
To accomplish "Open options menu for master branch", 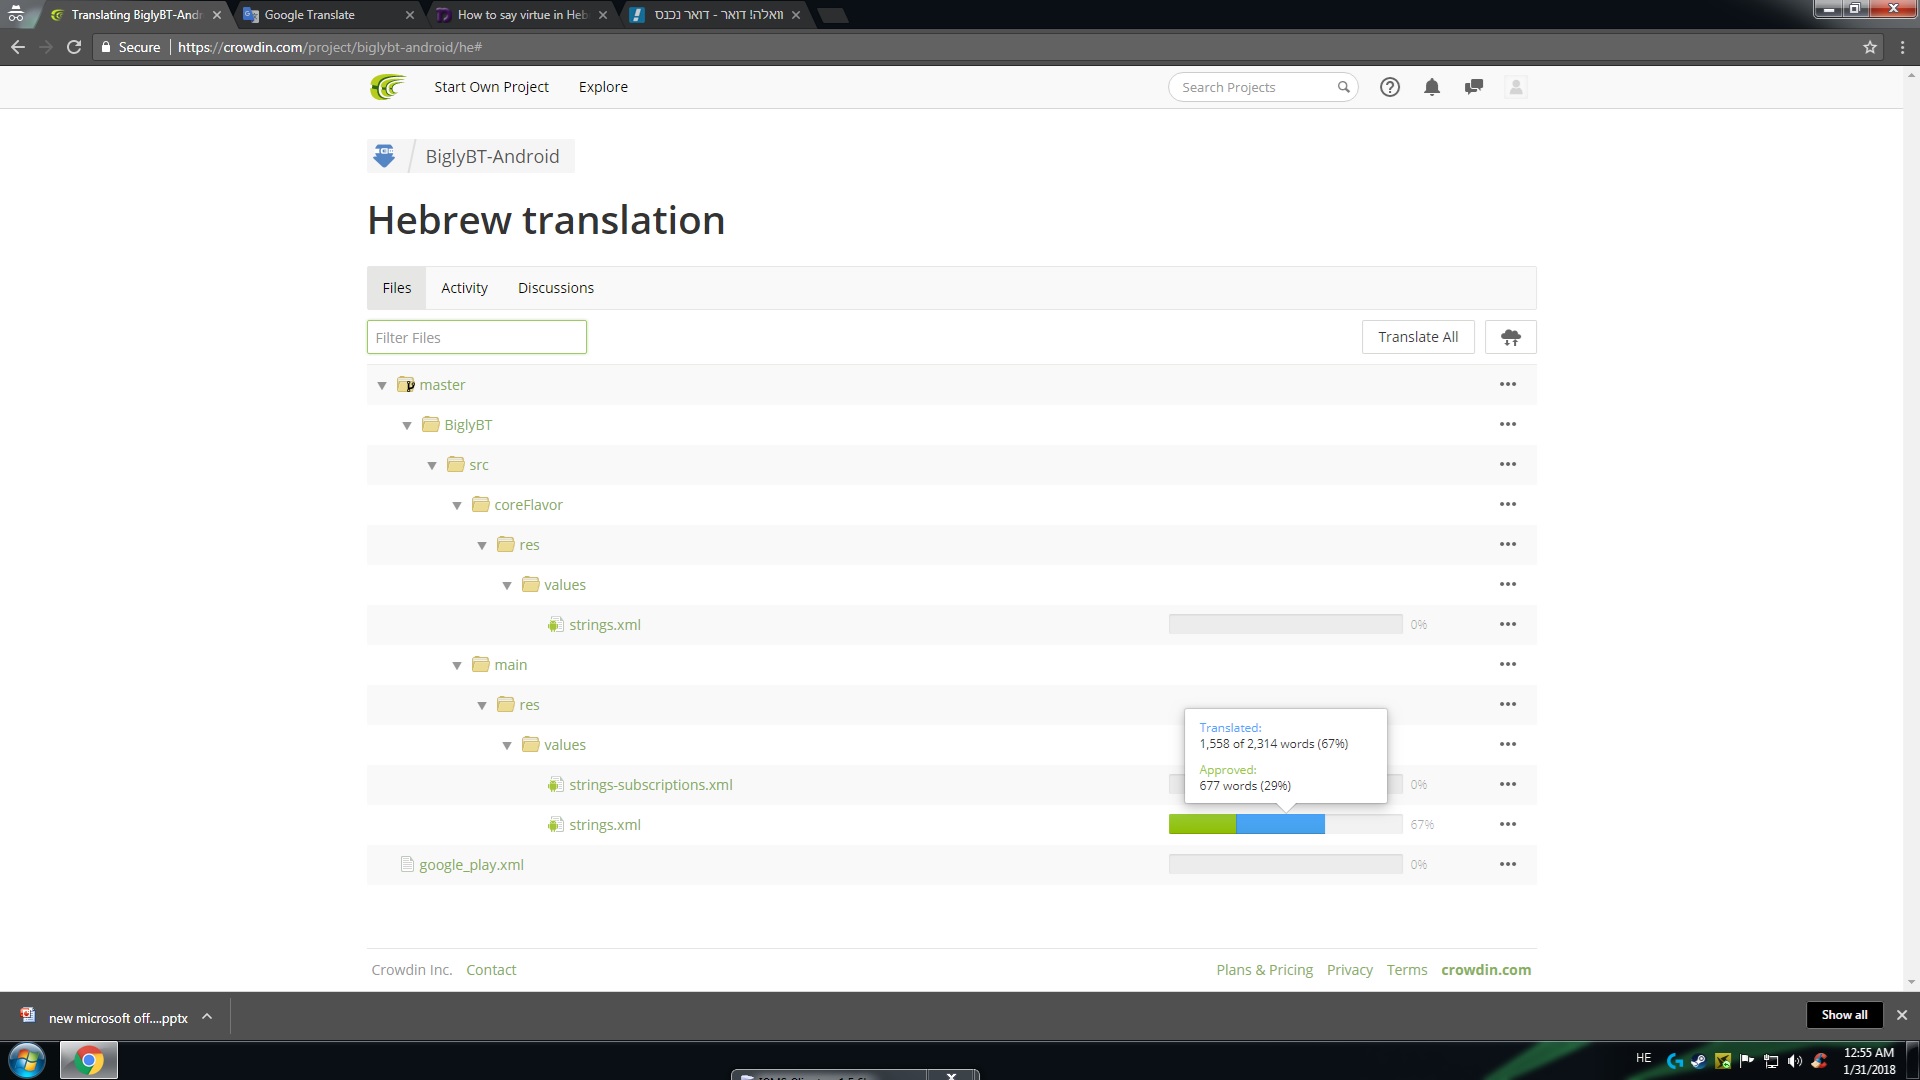I will [x=1507, y=384].
